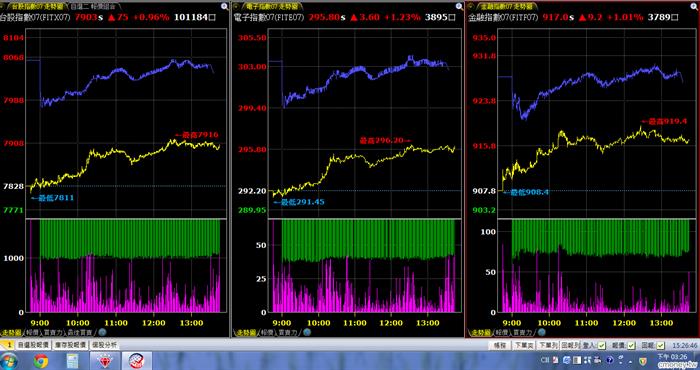Open the 自選股報價 page tab
700x370 pixels.
[33, 345]
